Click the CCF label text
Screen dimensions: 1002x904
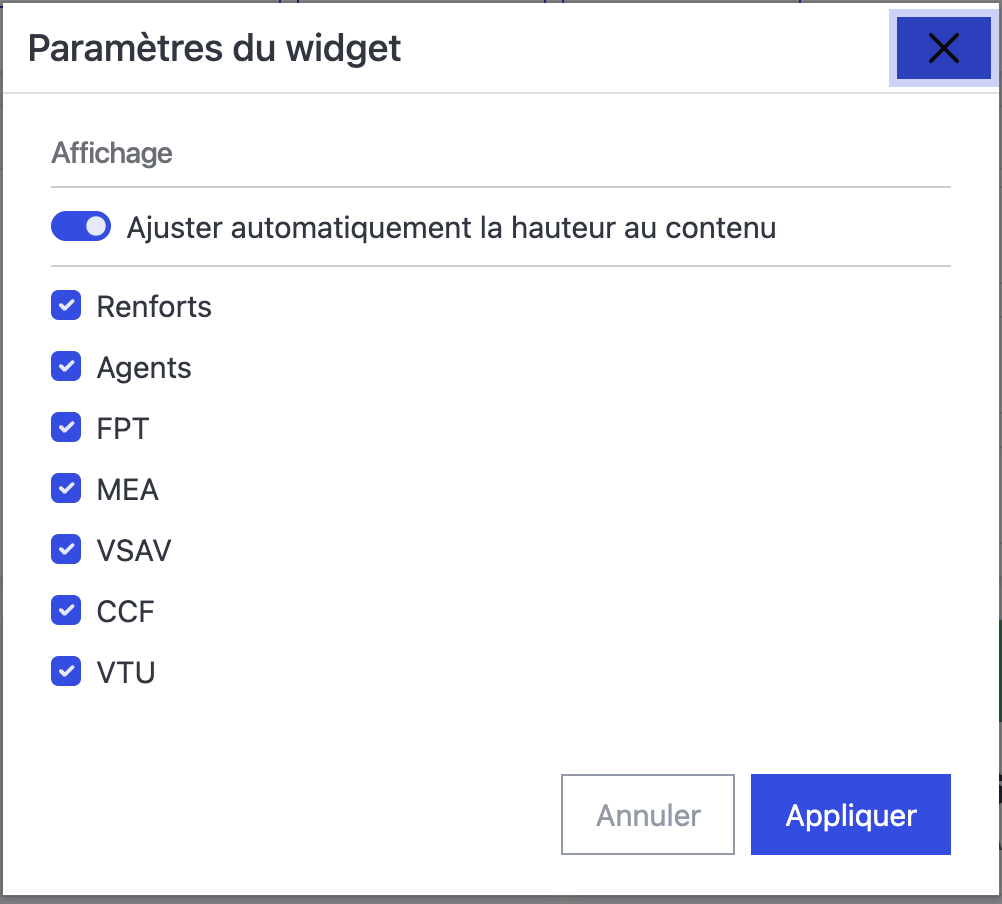pyautogui.click(x=126, y=612)
